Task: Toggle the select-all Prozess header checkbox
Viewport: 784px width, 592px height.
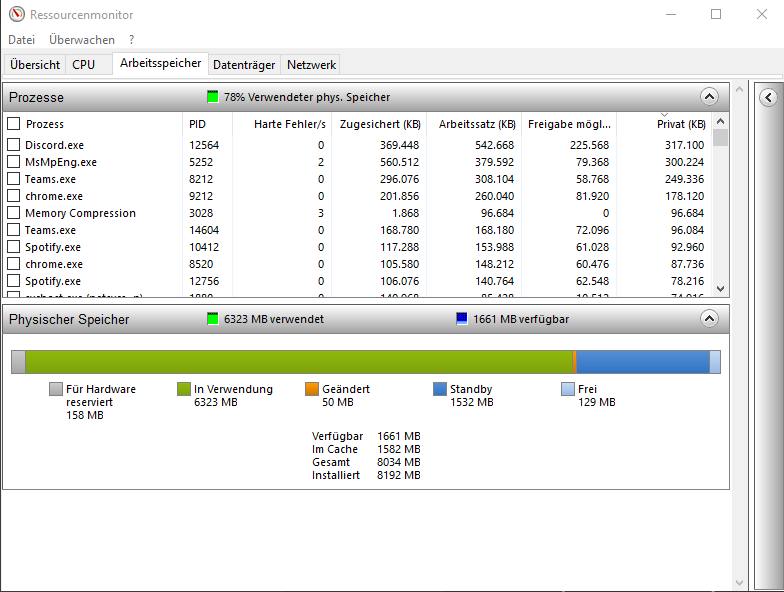Action: pos(14,124)
